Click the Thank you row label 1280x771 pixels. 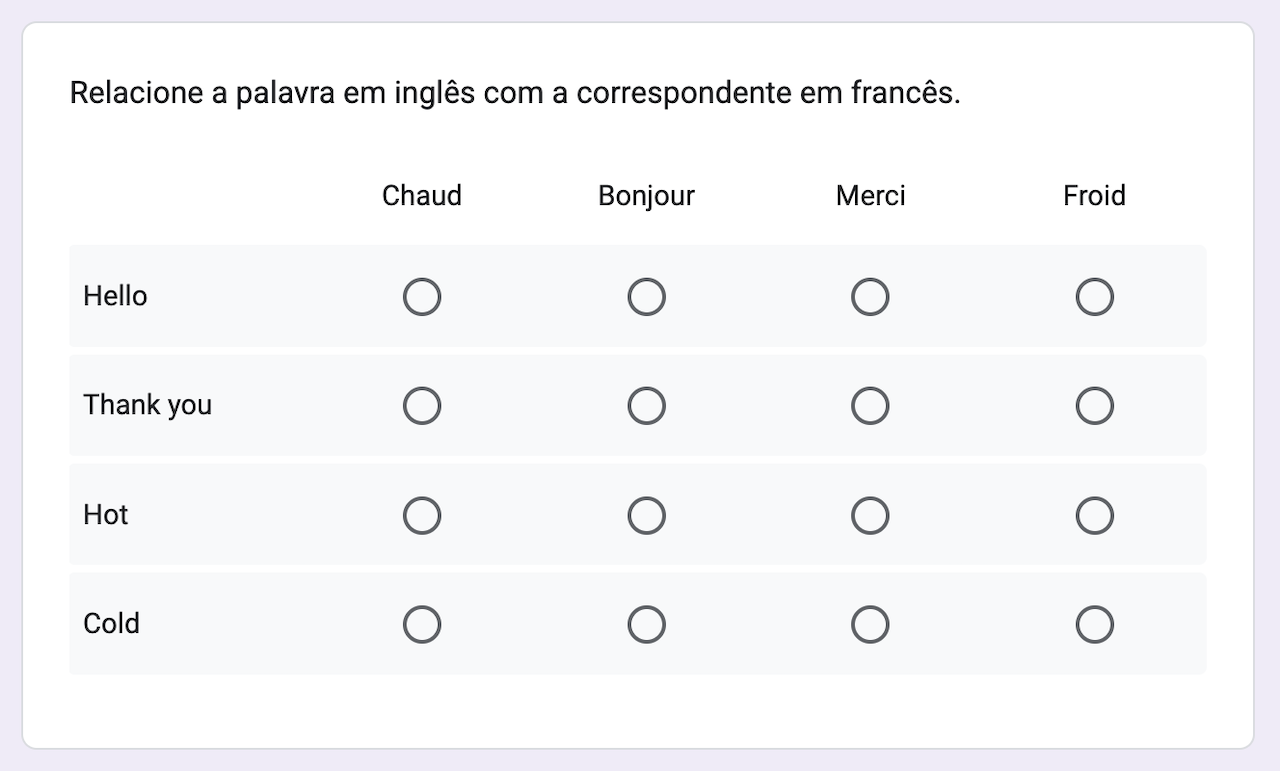[x=147, y=405]
